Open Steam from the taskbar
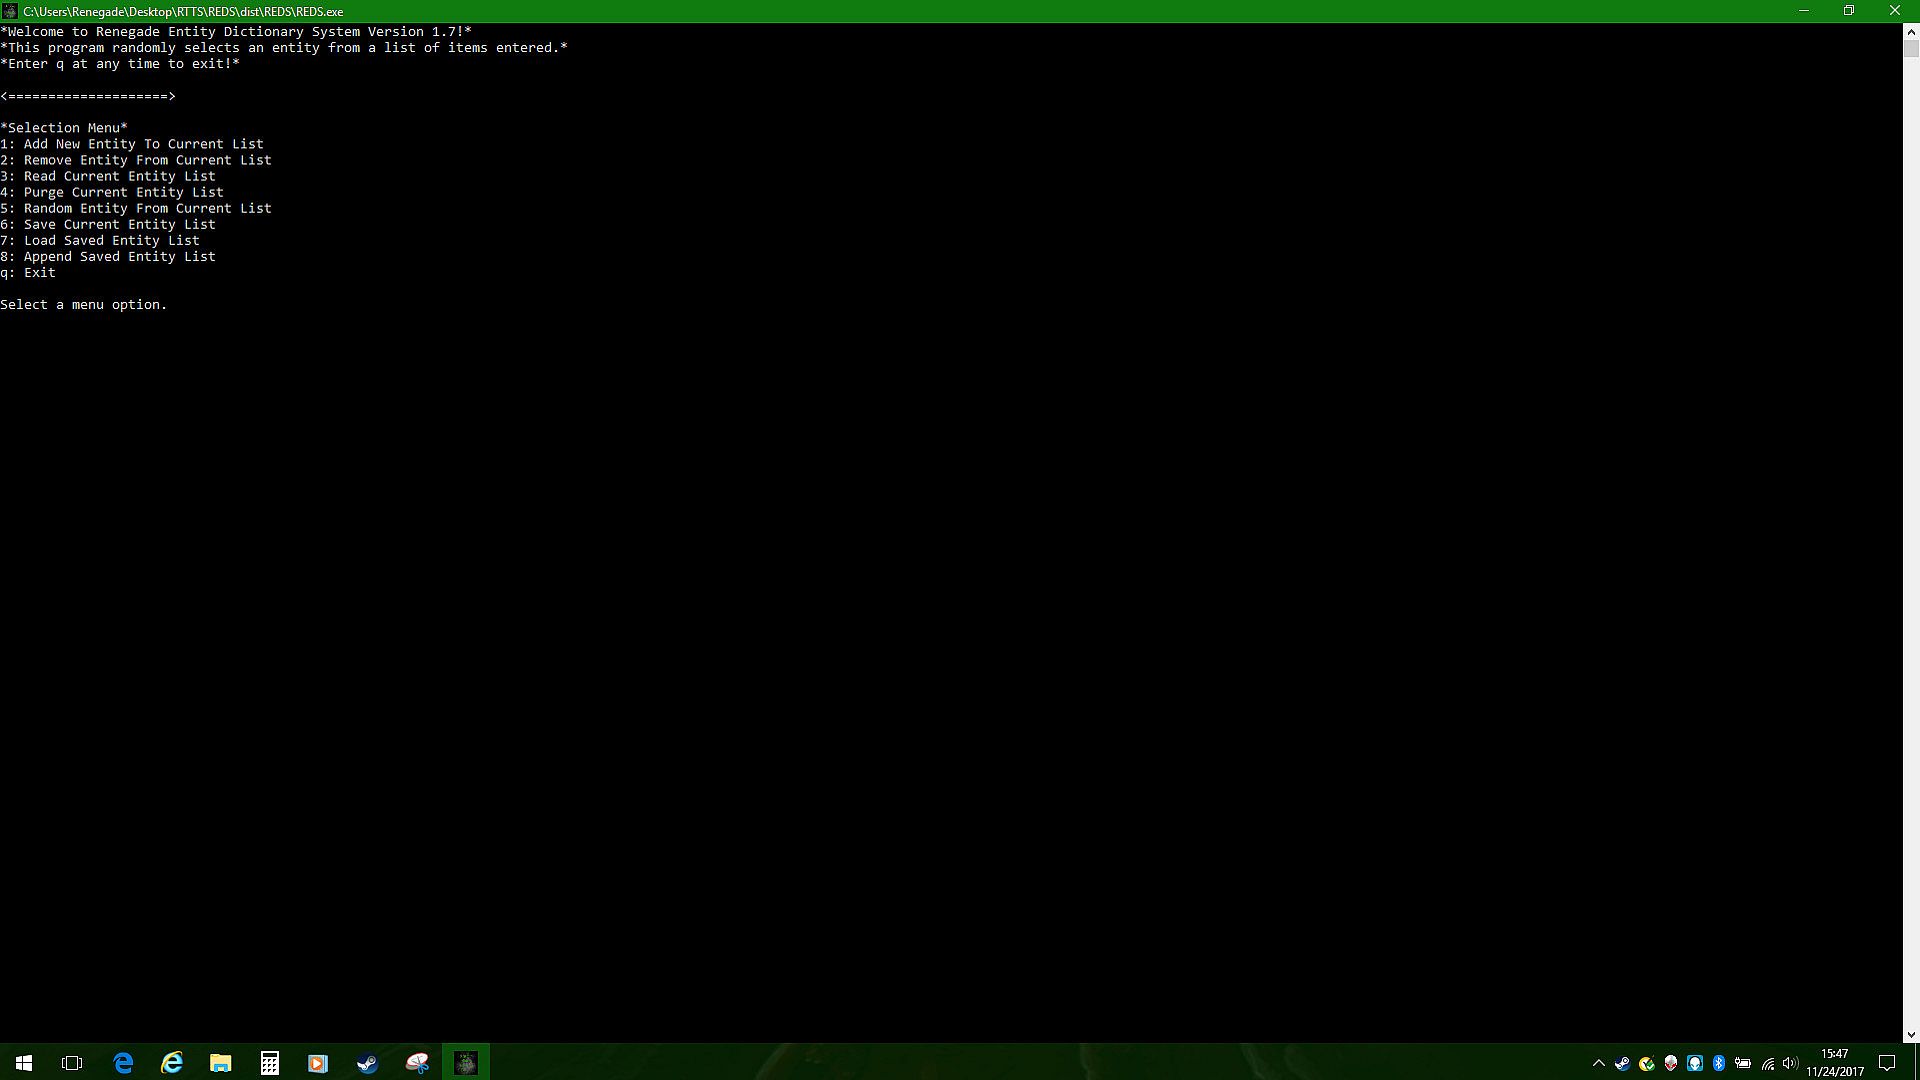This screenshot has width=1920, height=1080. (367, 1063)
